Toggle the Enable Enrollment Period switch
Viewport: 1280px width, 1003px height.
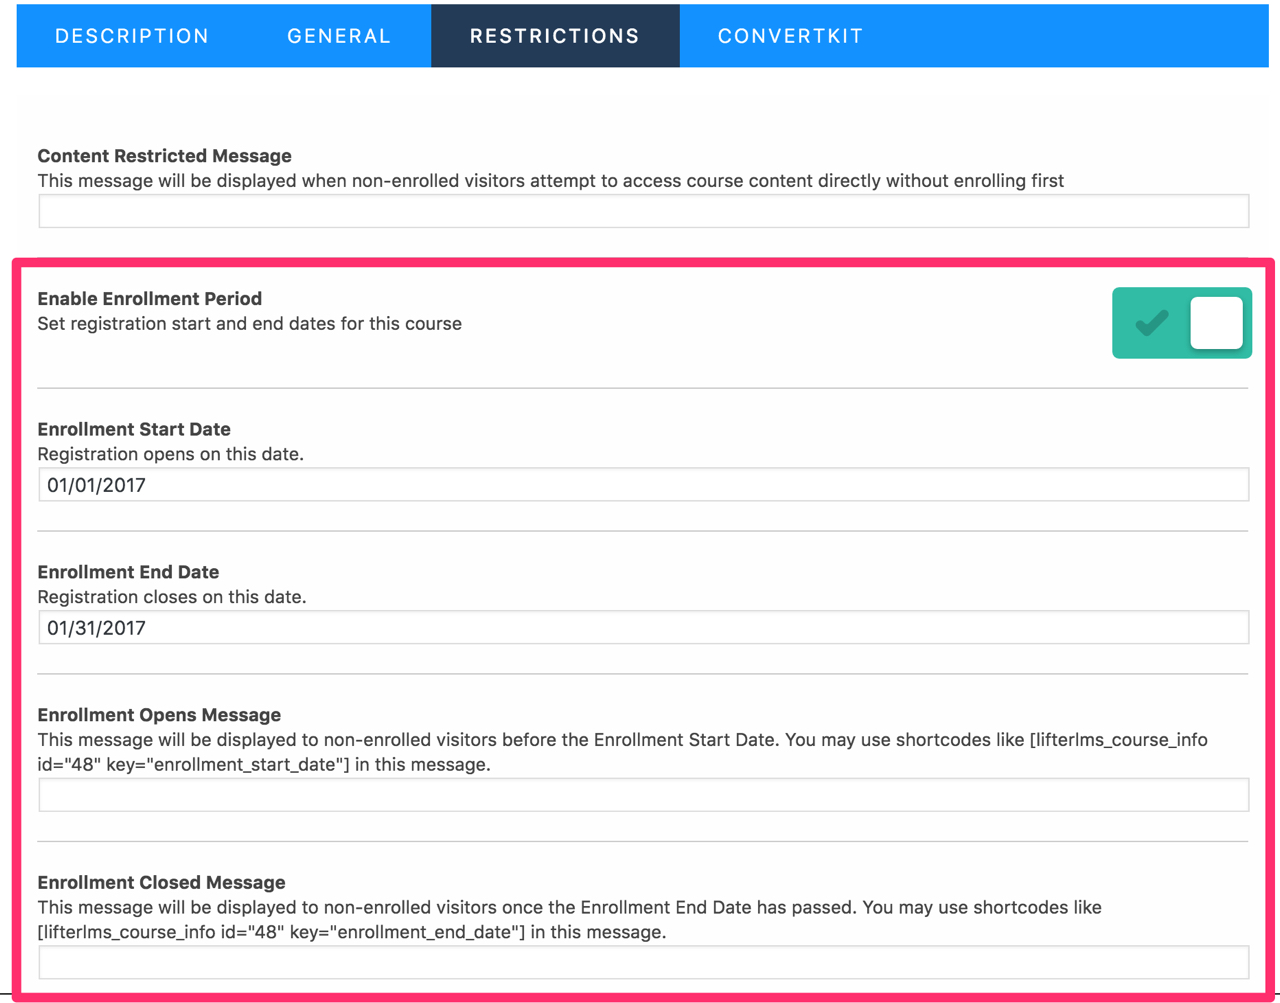1182,323
